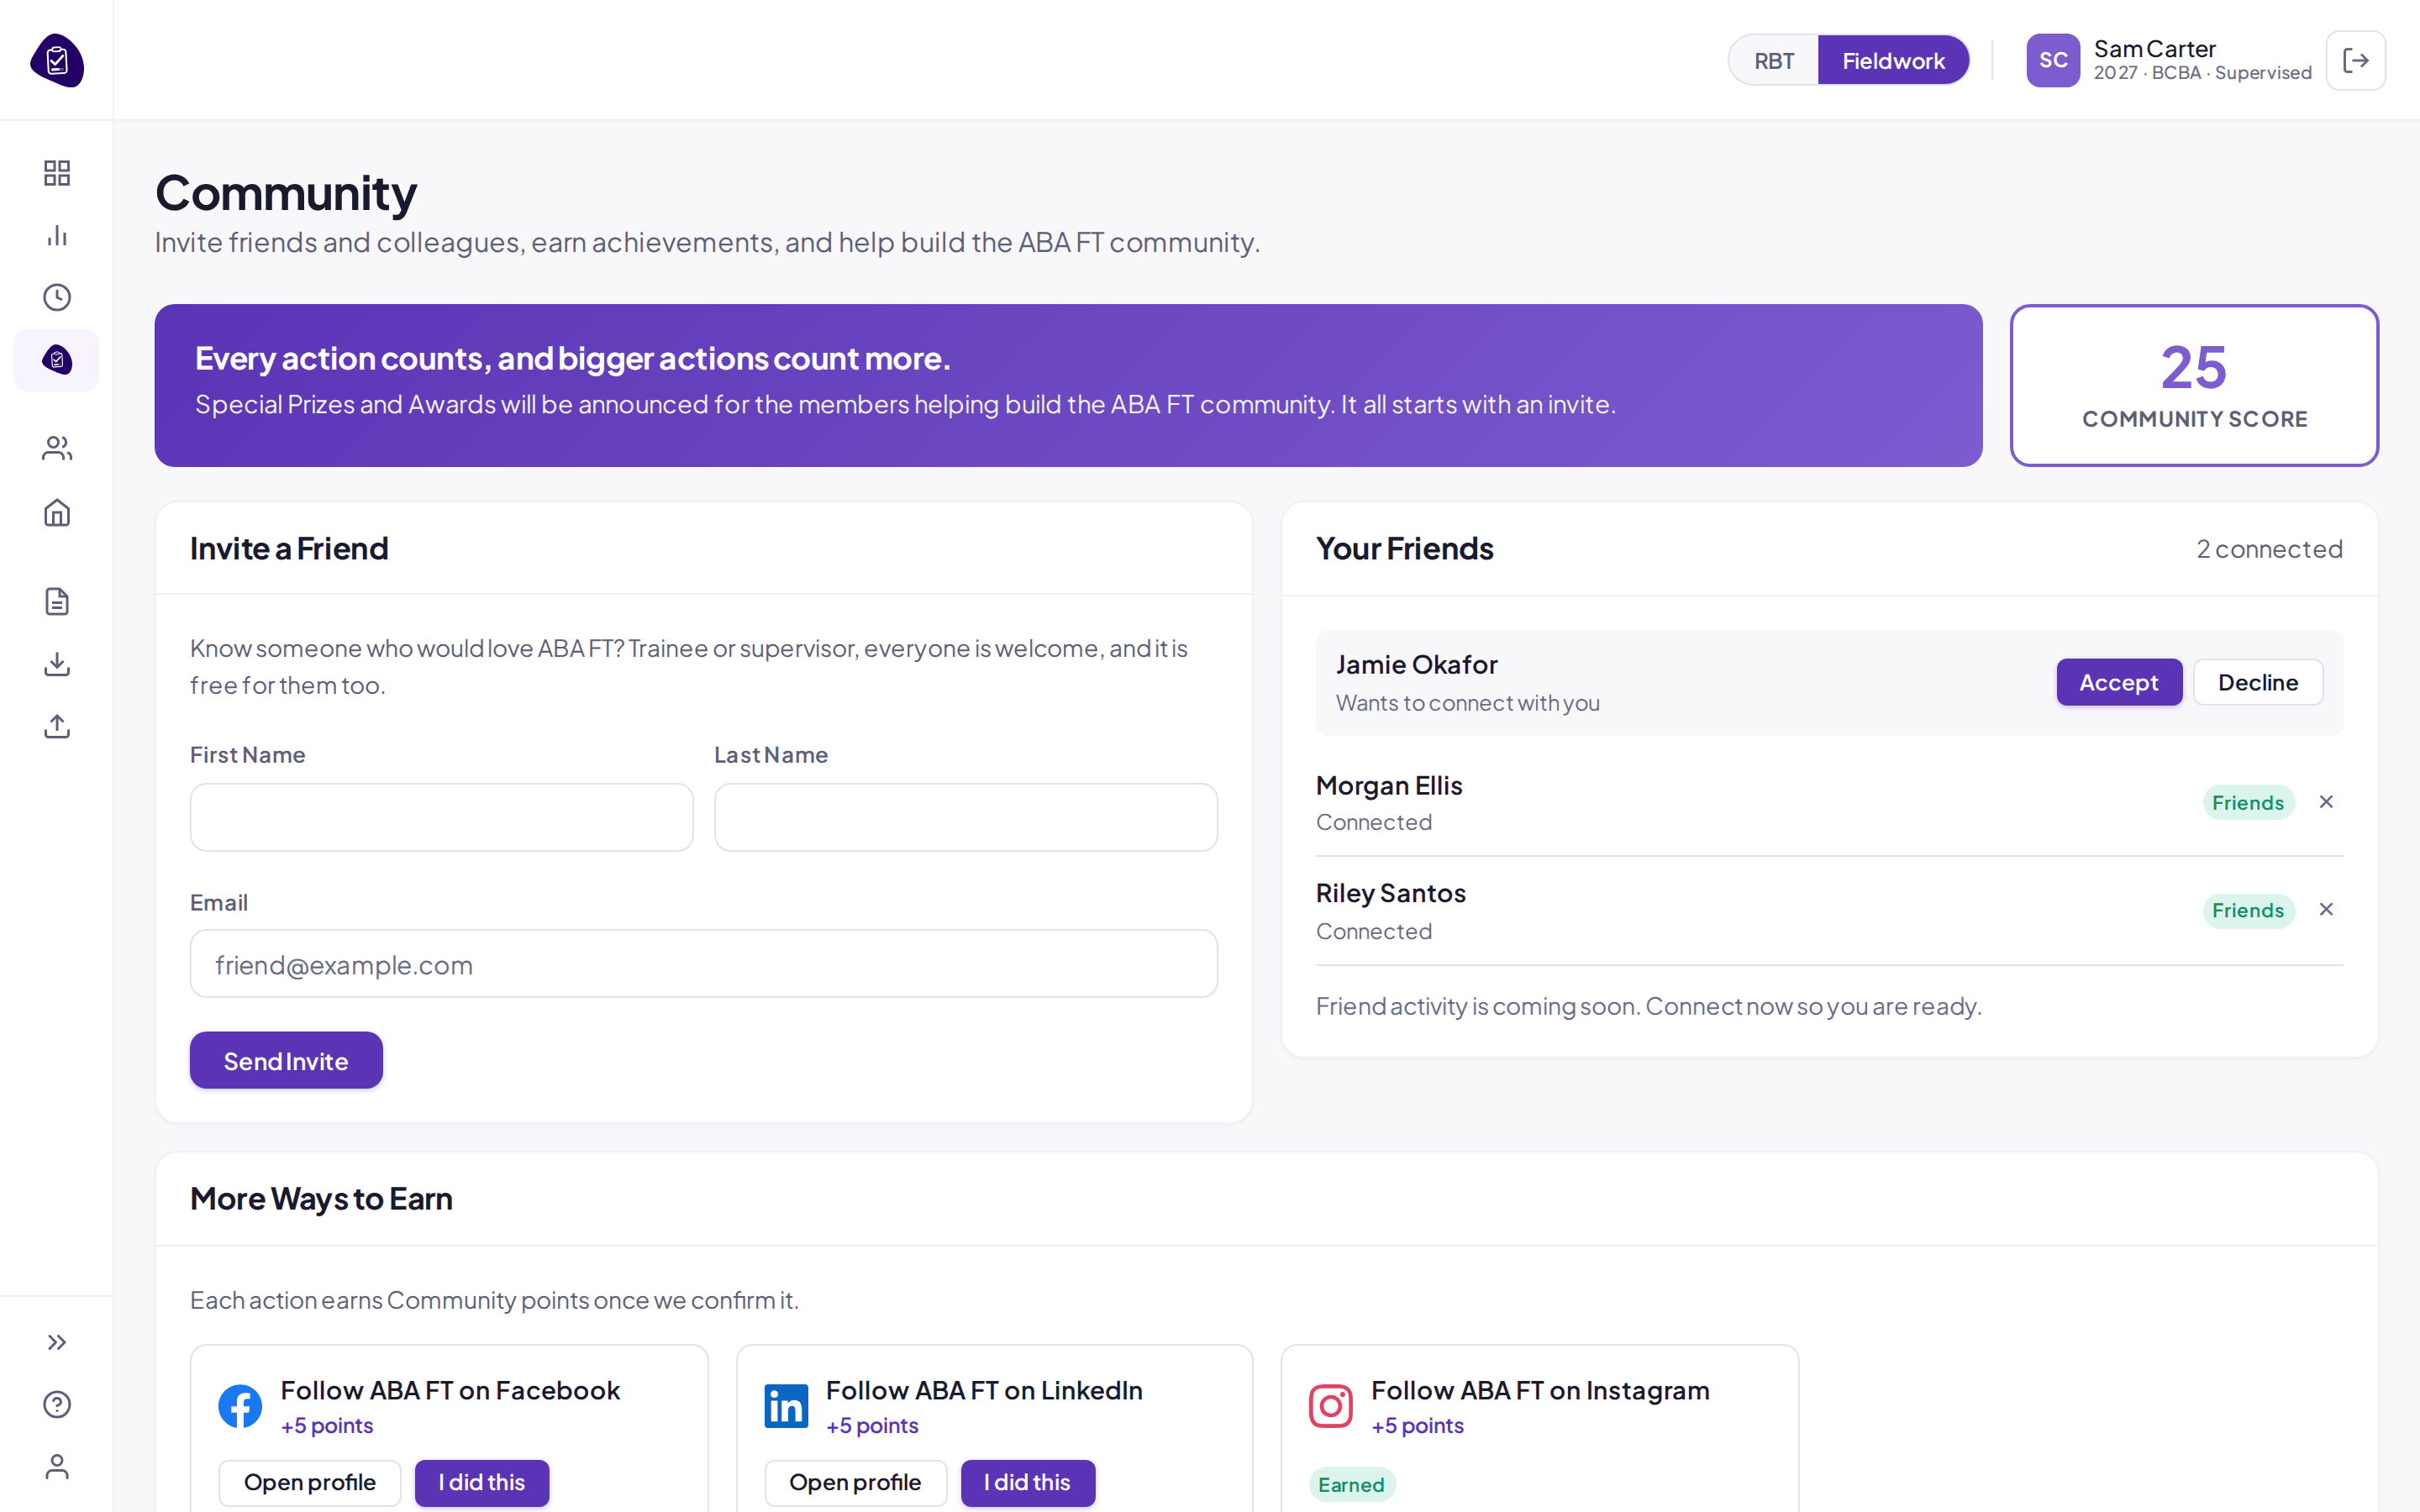Viewport: 2420px width, 1512px height.
Task: Open the clock hours icon
Action: pos(57,297)
